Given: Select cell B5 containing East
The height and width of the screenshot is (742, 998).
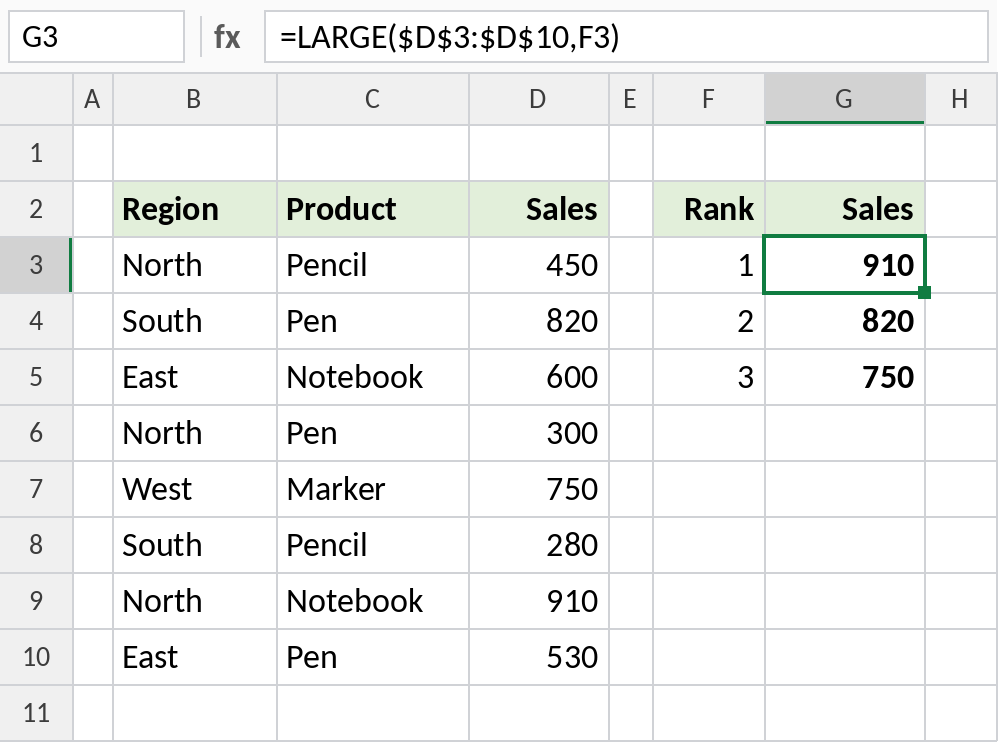Looking at the screenshot, I should (x=195, y=377).
